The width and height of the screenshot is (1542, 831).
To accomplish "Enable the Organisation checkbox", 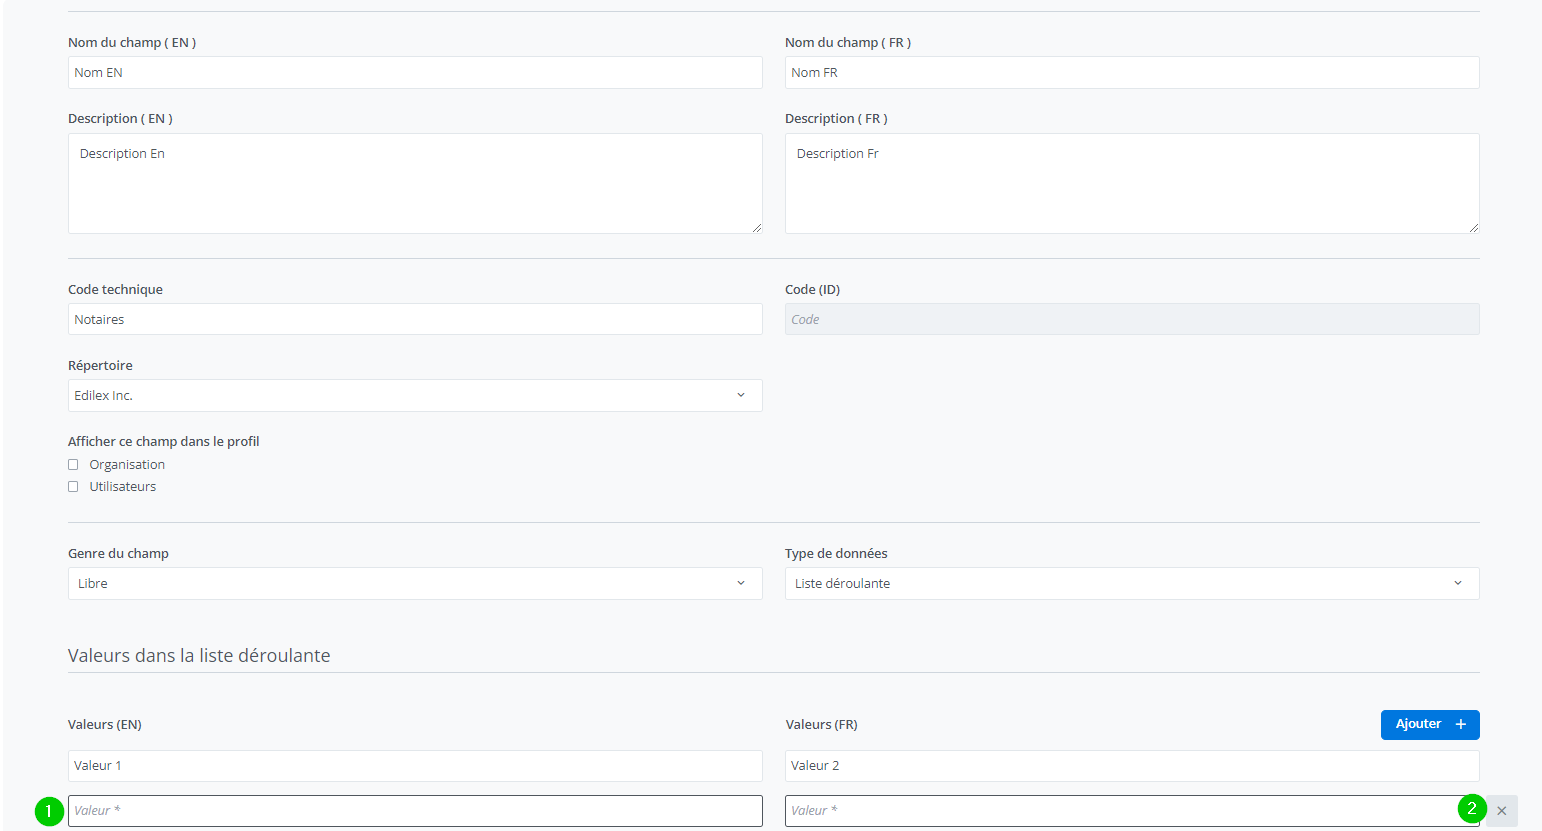I will 73,465.
